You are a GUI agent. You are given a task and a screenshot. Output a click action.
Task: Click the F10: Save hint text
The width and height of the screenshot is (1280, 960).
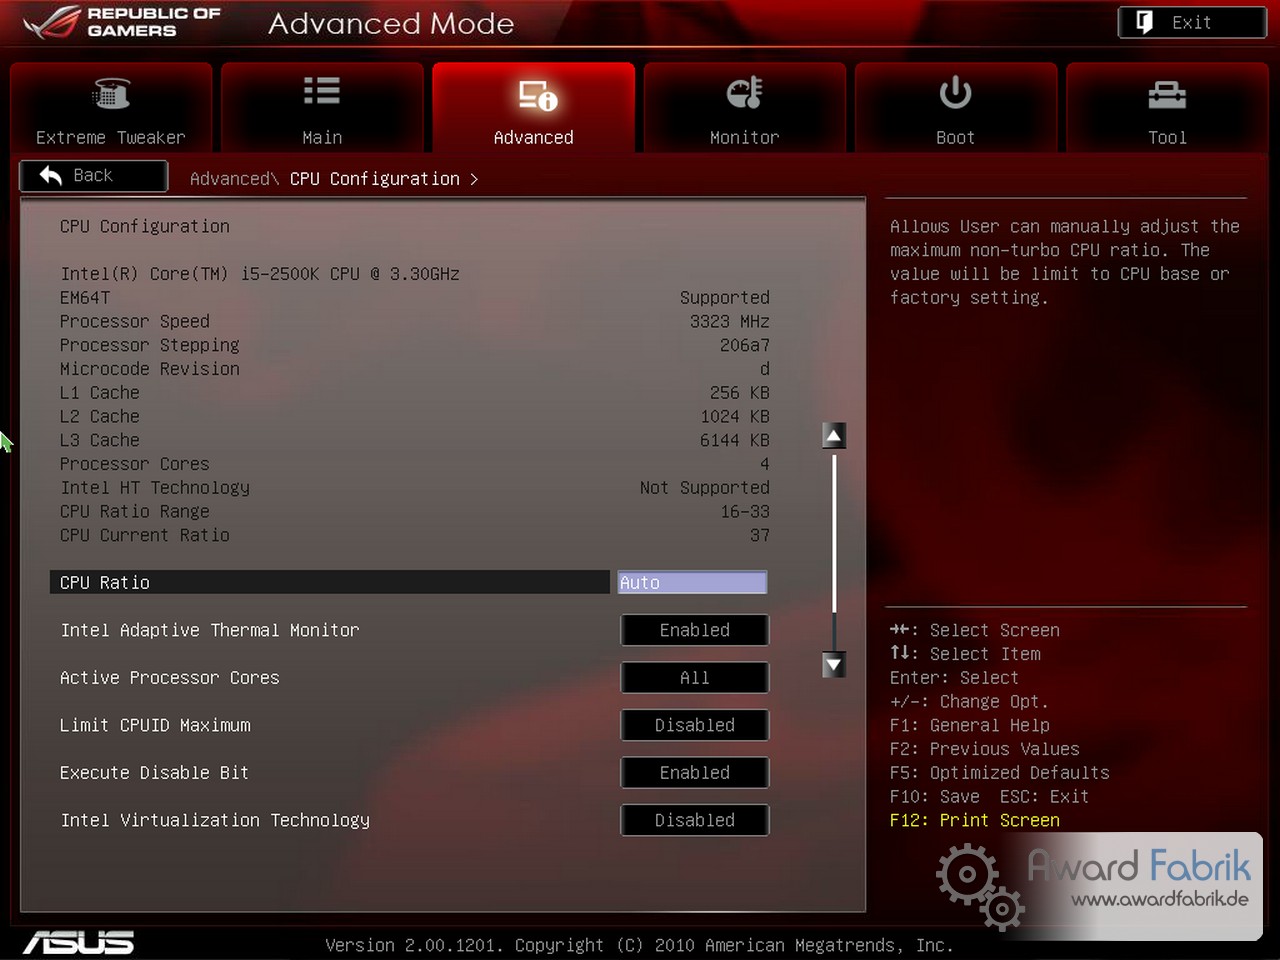coord(934,796)
